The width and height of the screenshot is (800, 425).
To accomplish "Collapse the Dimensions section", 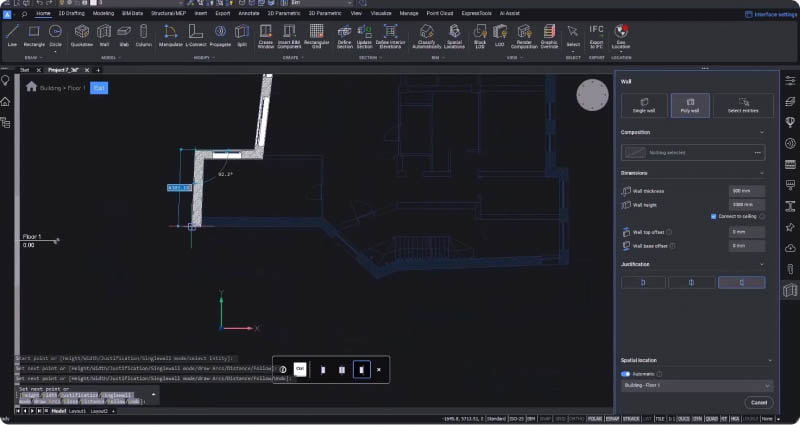I will click(762, 173).
